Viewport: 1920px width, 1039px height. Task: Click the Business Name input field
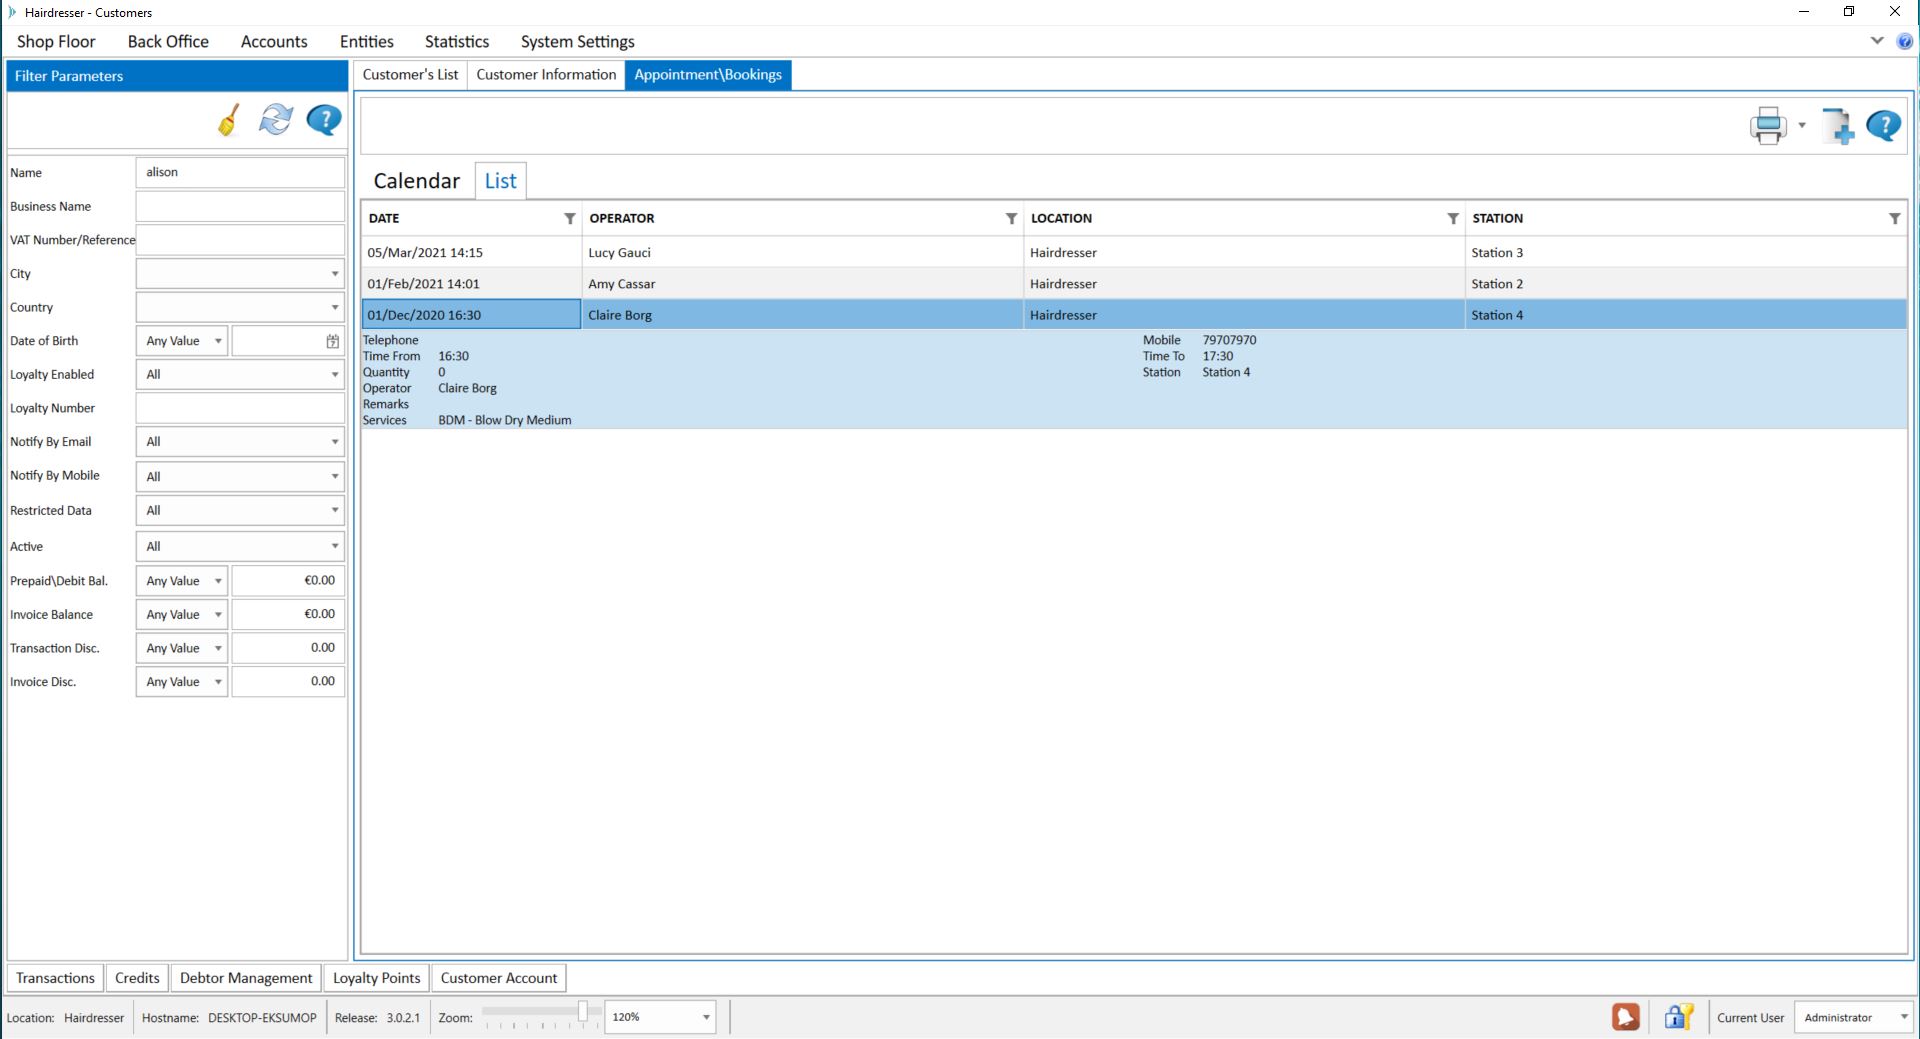tap(240, 206)
